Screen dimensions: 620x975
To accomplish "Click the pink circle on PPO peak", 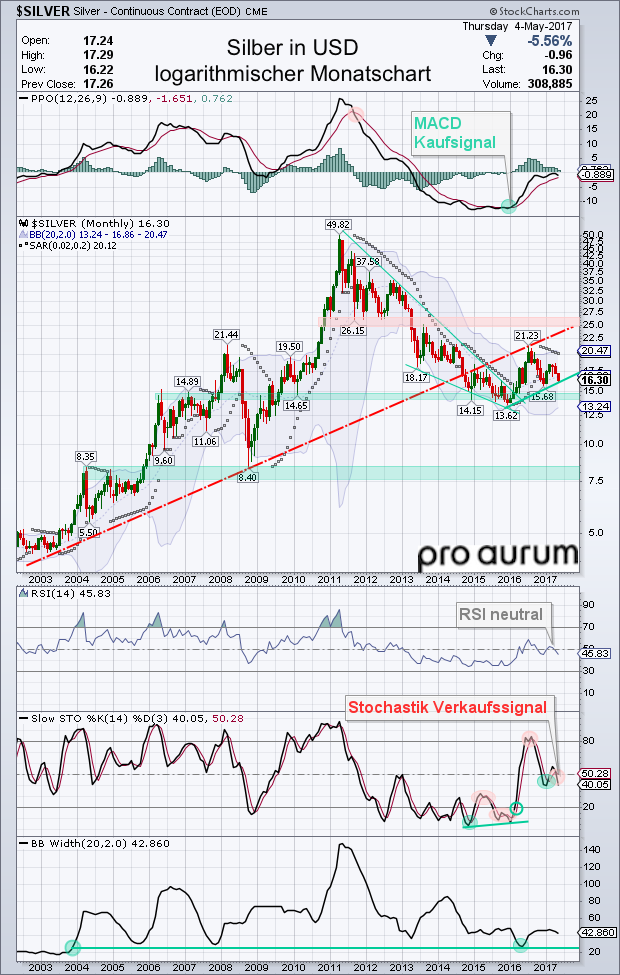I will 355,116.
